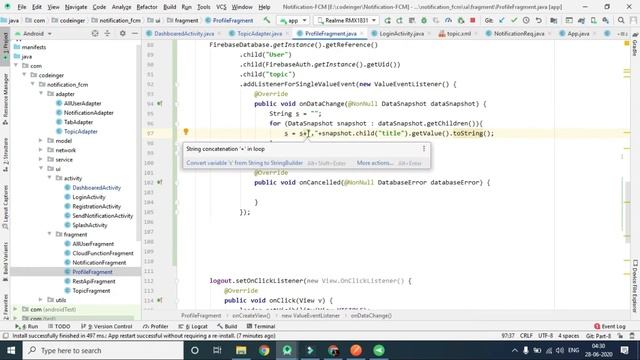Toggle the Layout Captures tool window
The height and width of the screenshot is (360, 640).
coord(5,208)
